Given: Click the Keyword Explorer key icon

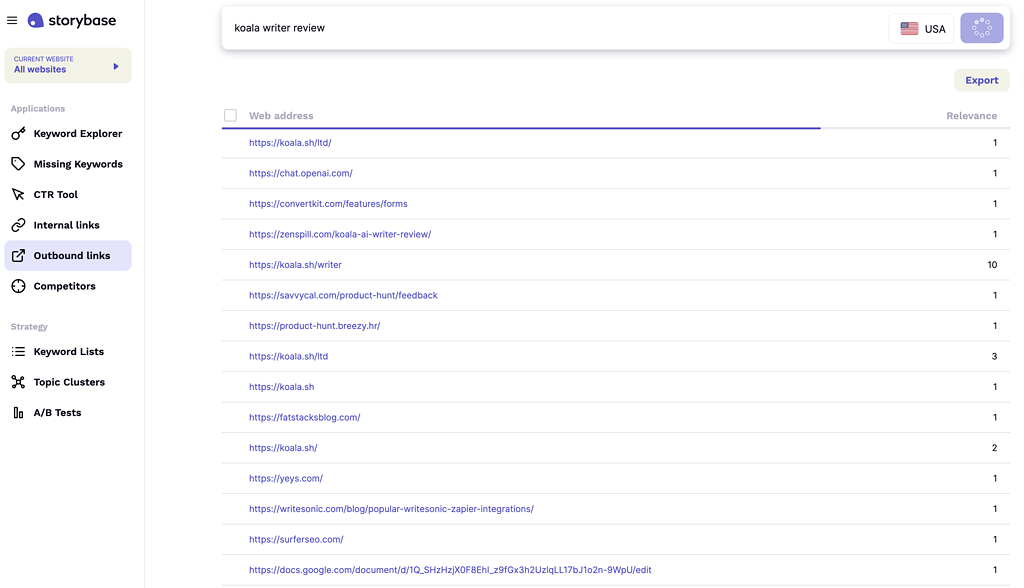Looking at the screenshot, I should 18,133.
